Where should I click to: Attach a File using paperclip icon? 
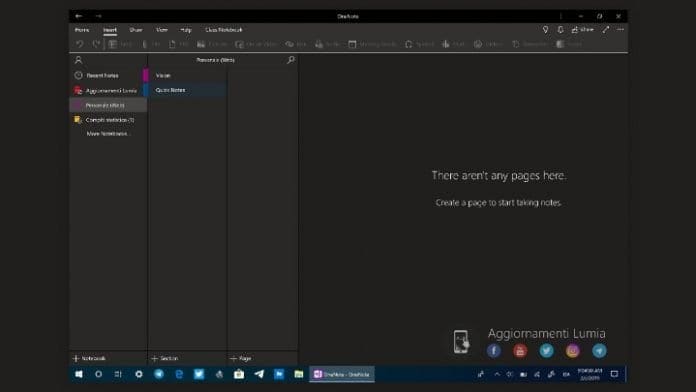pyautogui.click(x=151, y=44)
